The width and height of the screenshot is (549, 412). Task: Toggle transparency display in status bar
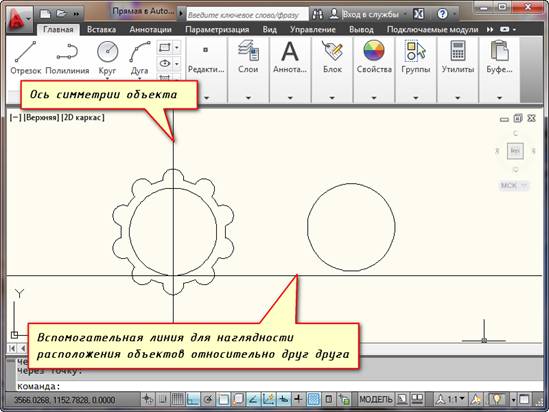(x=314, y=399)
